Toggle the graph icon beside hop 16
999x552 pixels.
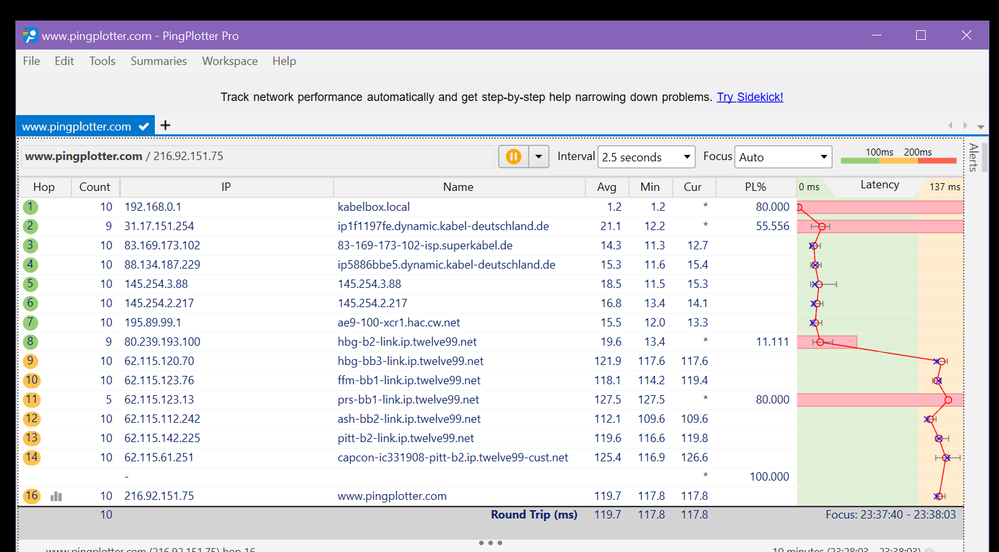click(57, 496)
